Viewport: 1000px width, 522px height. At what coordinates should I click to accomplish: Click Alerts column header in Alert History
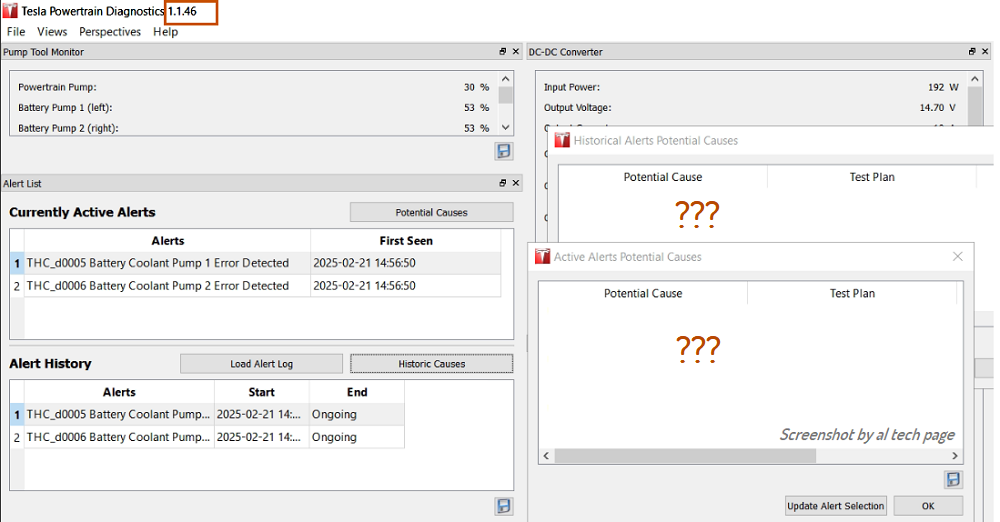click(119, 392)
